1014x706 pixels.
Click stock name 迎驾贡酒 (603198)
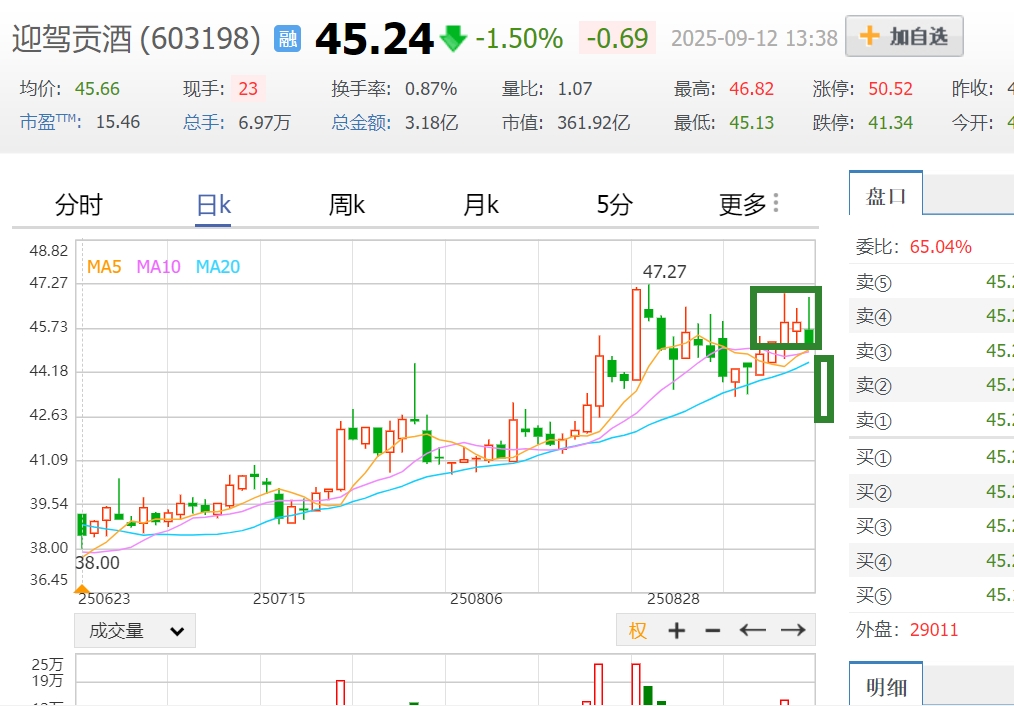coord(136,39)
